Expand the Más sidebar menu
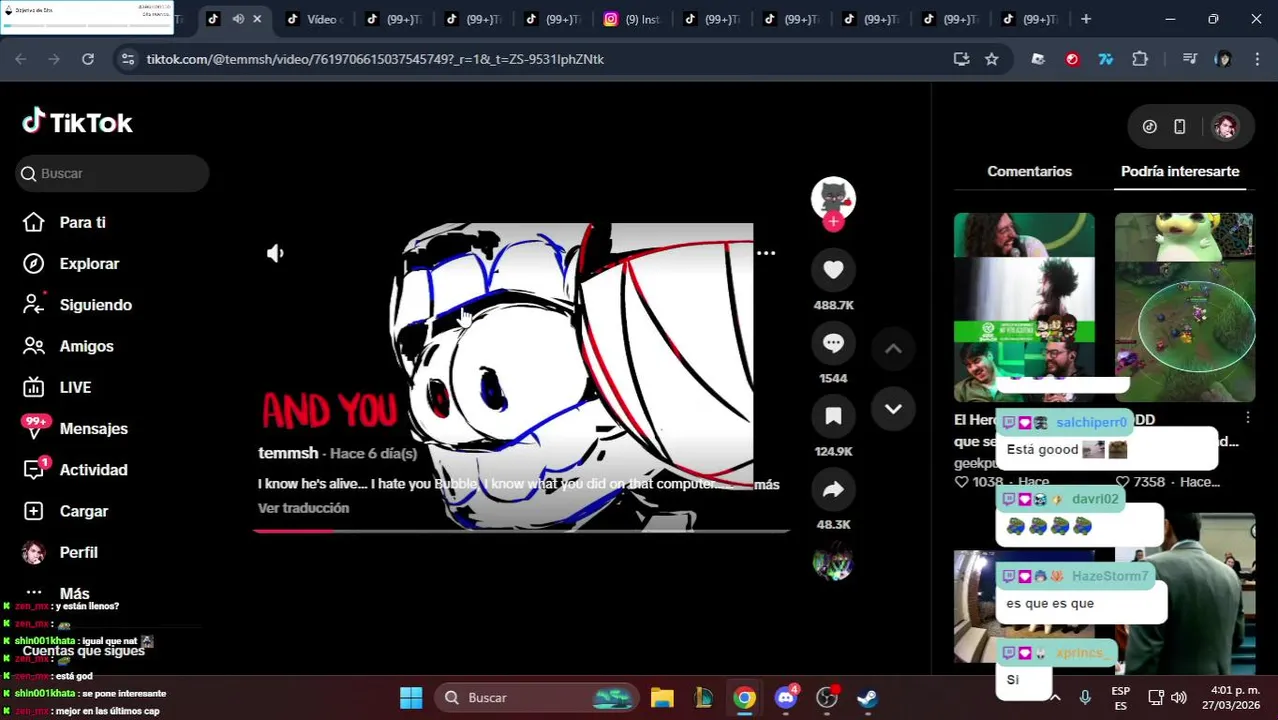Image resolution: width=1278 pixels, height=720 pixels. (x=58, y=593)
